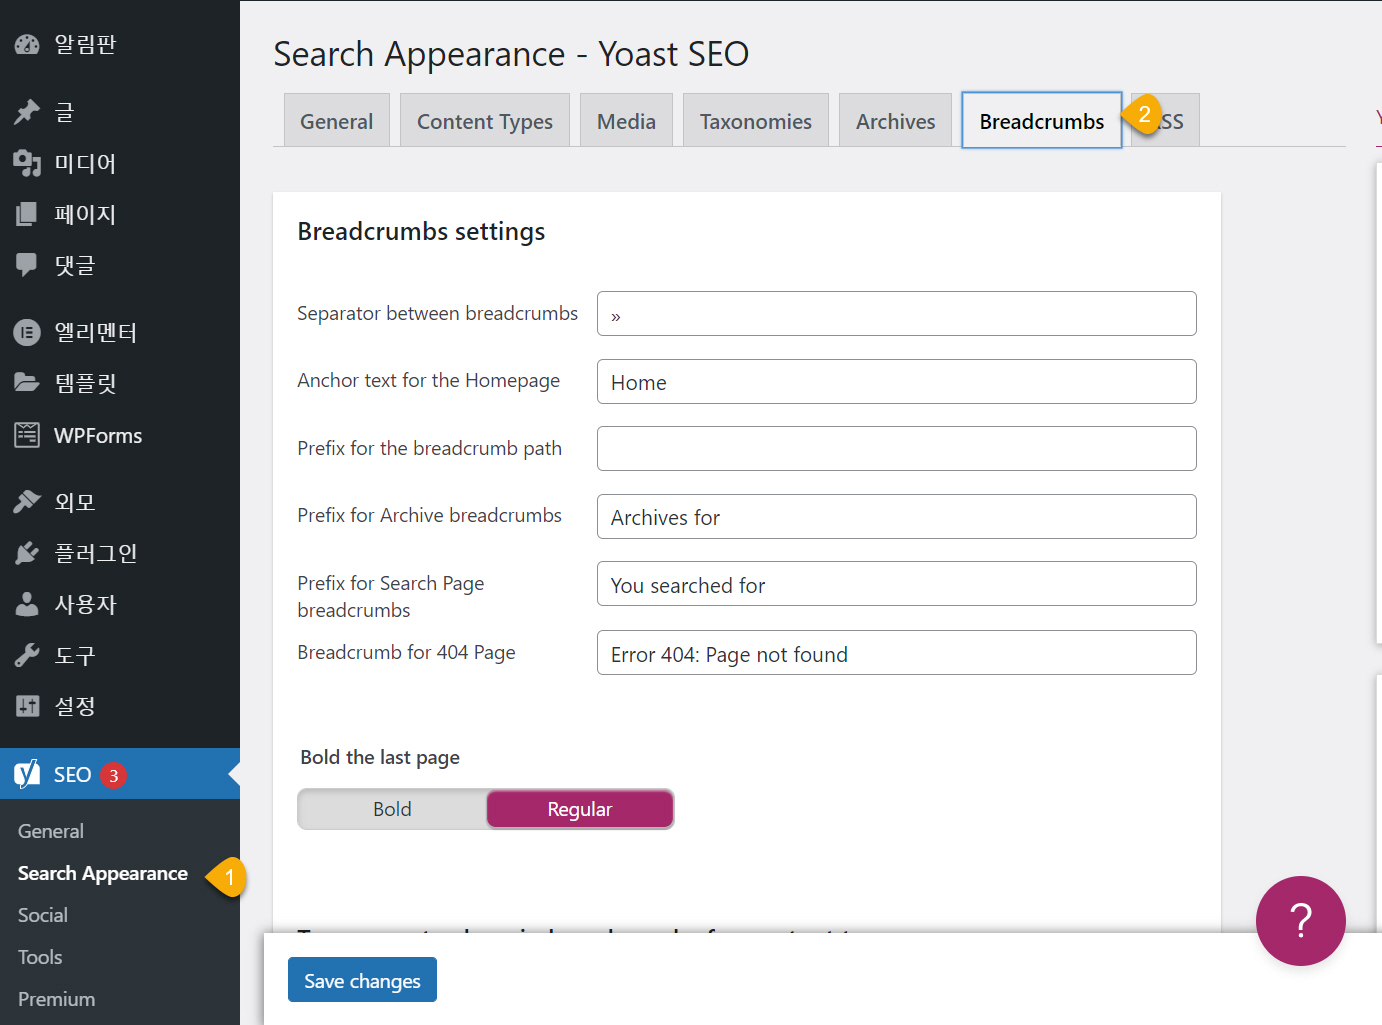
Task: Click the Breadcrumbs settings heading
Action: (421, 232)
